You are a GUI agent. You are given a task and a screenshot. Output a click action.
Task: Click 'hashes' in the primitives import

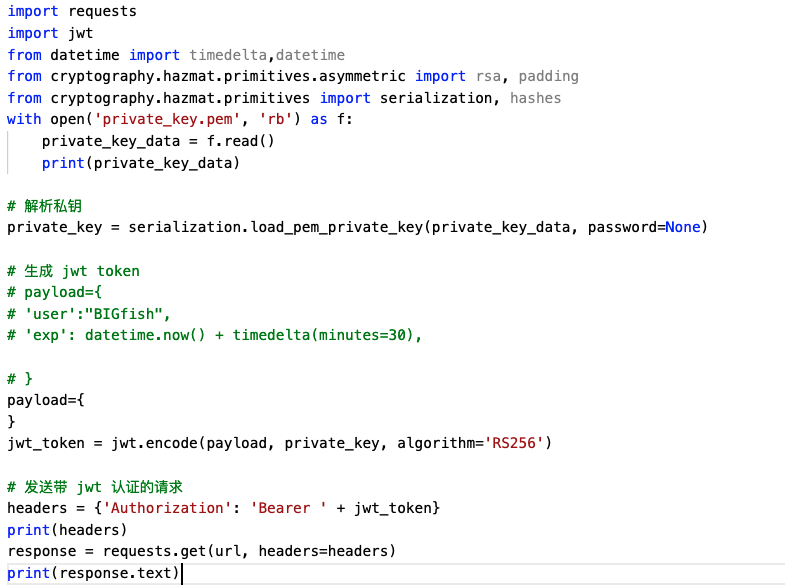pos(535,98)
